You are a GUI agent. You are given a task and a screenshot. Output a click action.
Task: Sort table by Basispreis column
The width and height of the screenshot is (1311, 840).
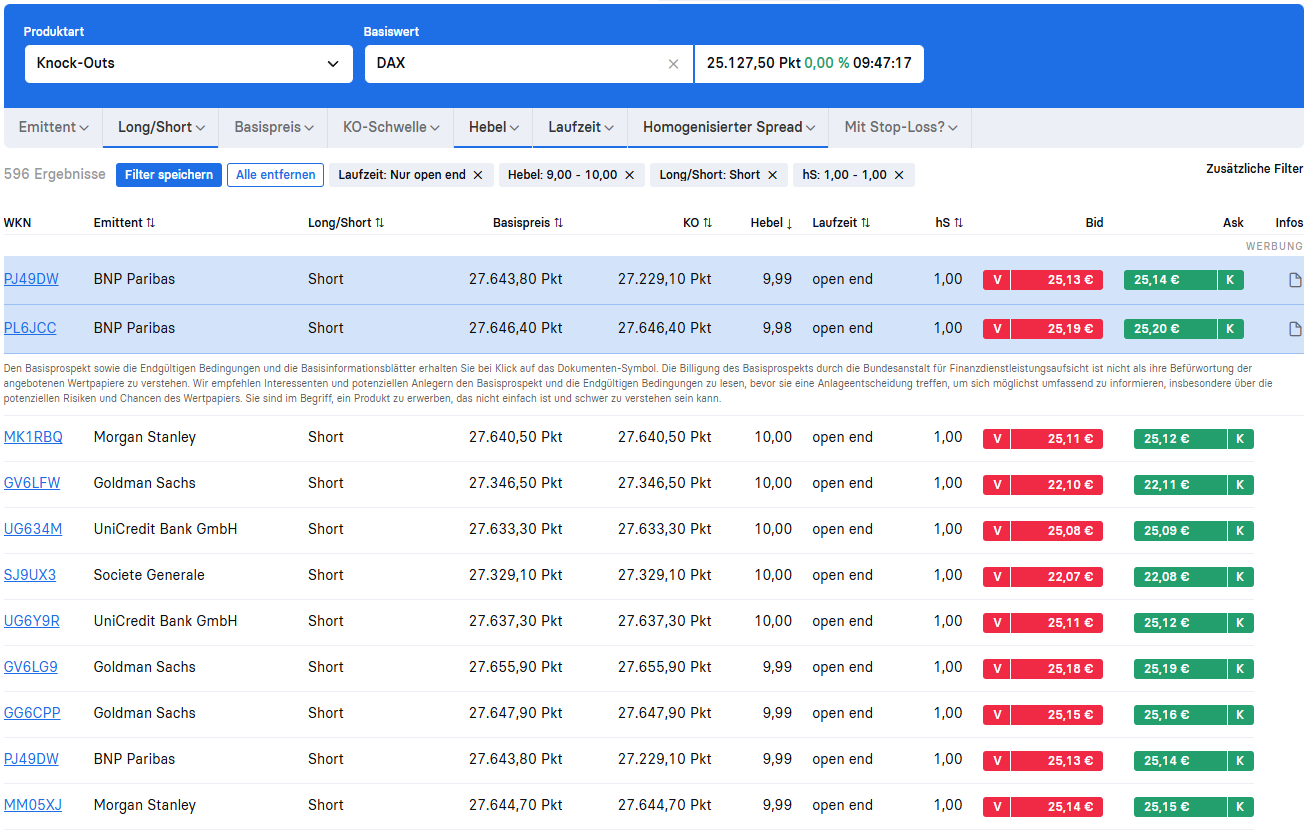(x=528, y=223)
